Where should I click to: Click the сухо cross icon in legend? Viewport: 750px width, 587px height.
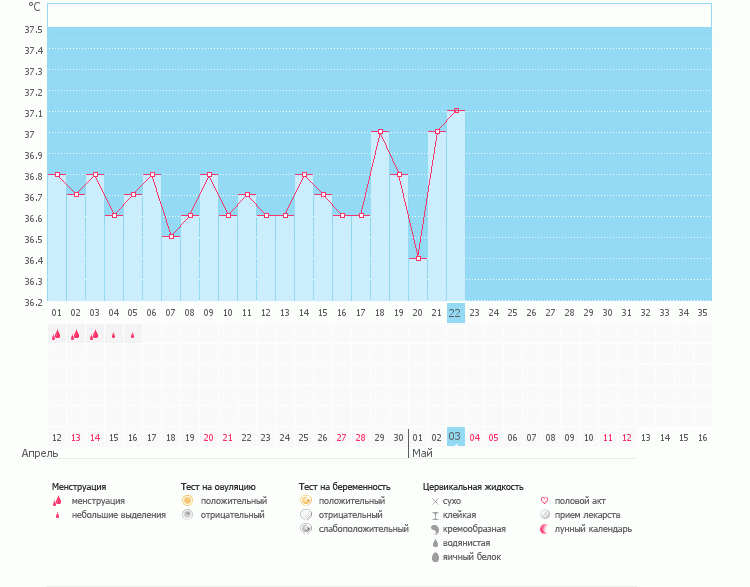(x=435, y=500)
